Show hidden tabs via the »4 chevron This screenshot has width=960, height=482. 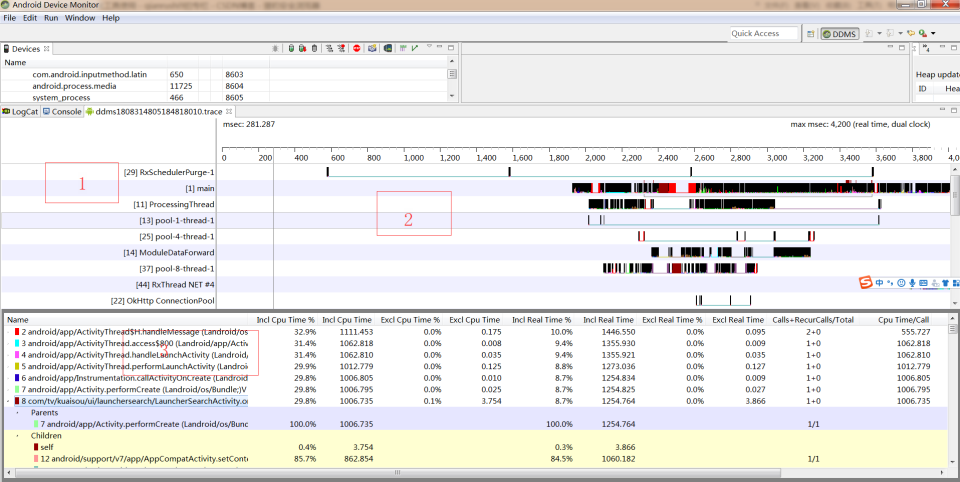point(926,48)
